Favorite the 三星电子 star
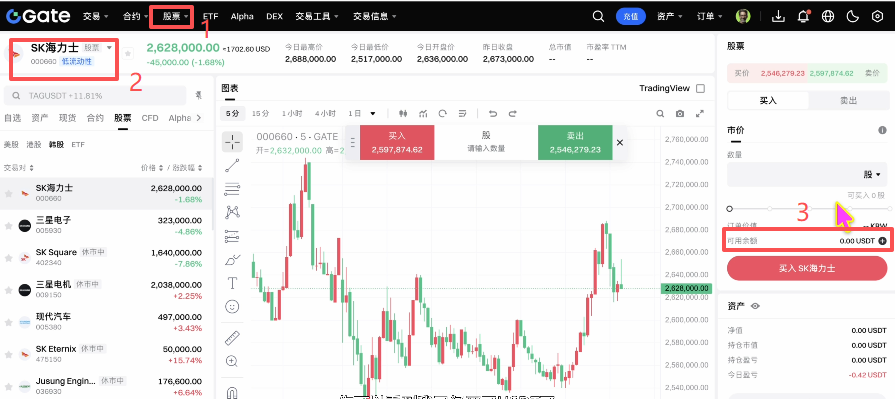895x399 pixels. (9, 226)
